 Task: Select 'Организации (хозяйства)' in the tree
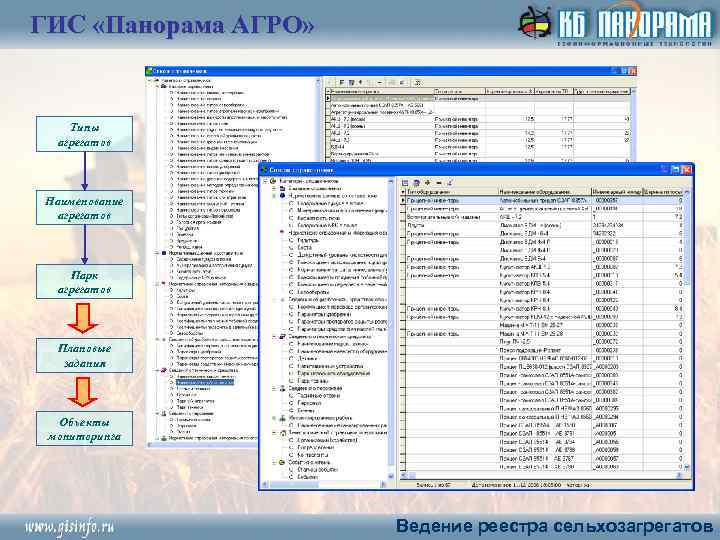point(327,440)
